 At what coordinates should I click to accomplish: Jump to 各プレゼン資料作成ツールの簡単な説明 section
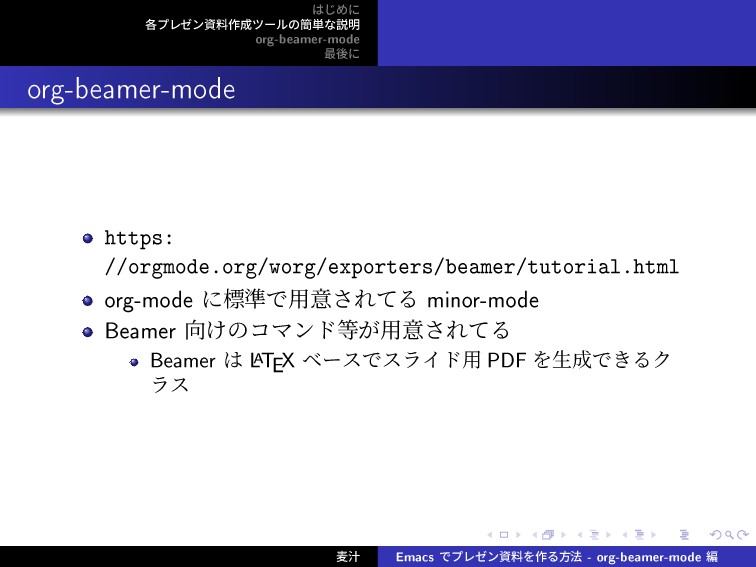click(252, 24)
